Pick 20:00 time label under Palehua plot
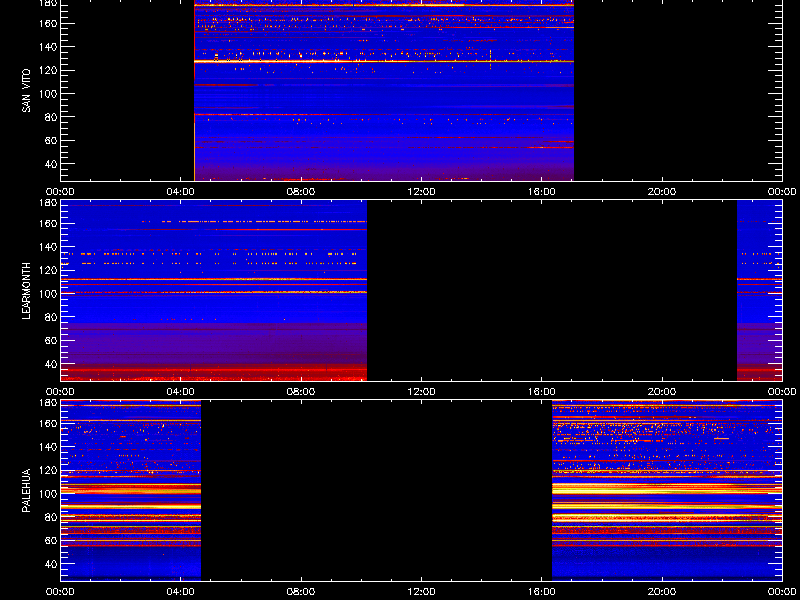 click(x=662, y=592)
